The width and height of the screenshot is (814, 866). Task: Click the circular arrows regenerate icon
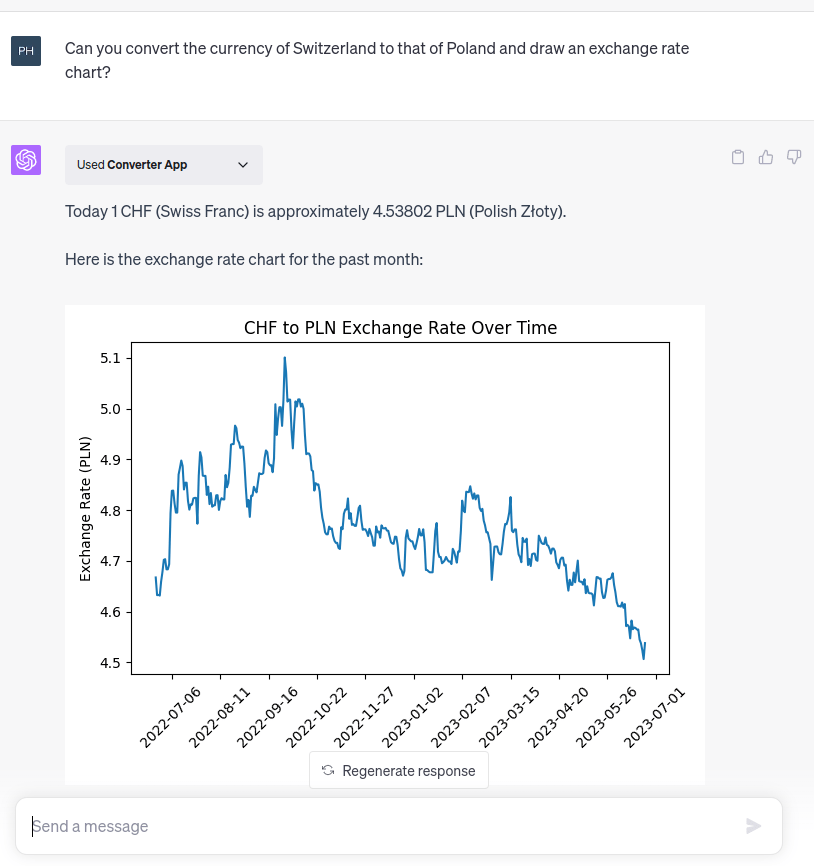(328, 771)
